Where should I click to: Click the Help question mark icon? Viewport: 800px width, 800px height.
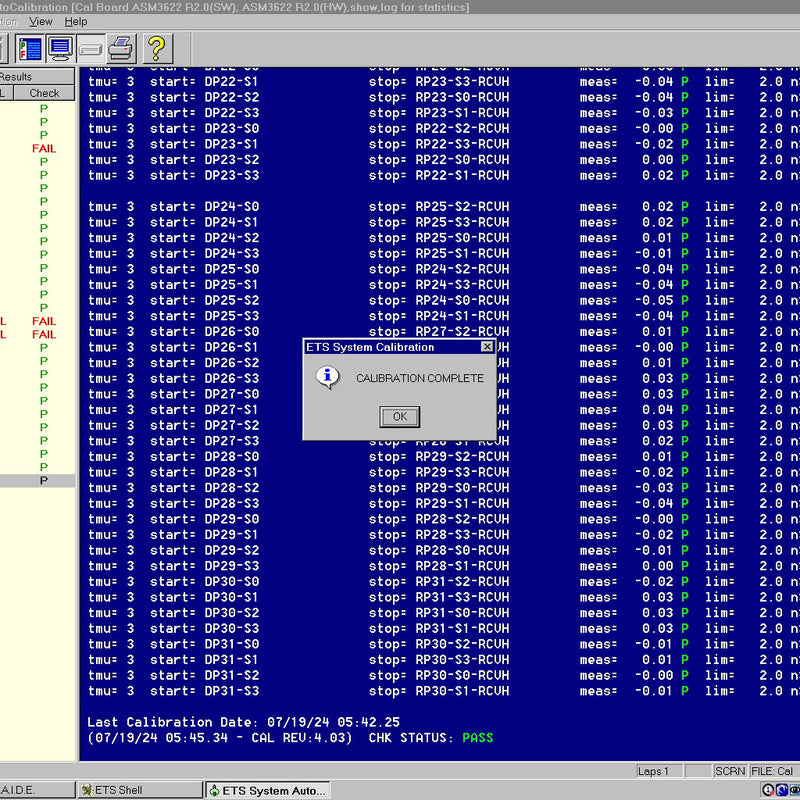[x=155, y=48]
